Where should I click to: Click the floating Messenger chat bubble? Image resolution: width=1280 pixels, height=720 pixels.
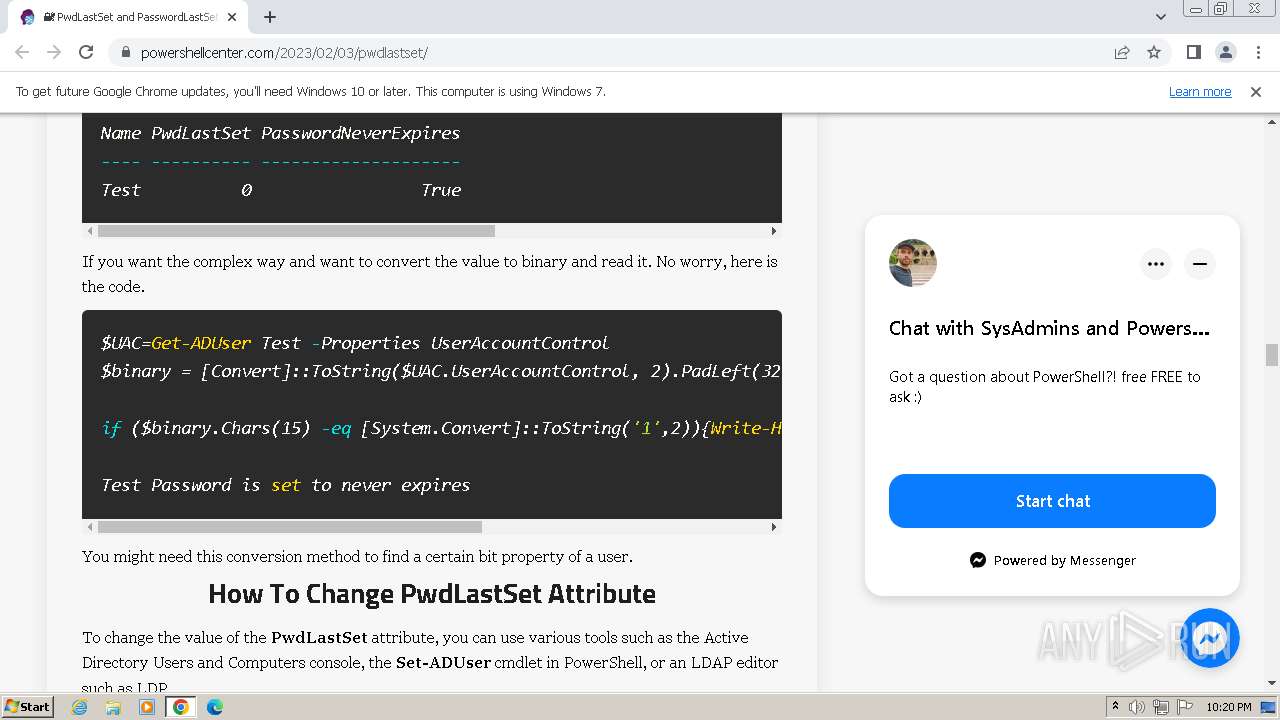pos(1210,637)
